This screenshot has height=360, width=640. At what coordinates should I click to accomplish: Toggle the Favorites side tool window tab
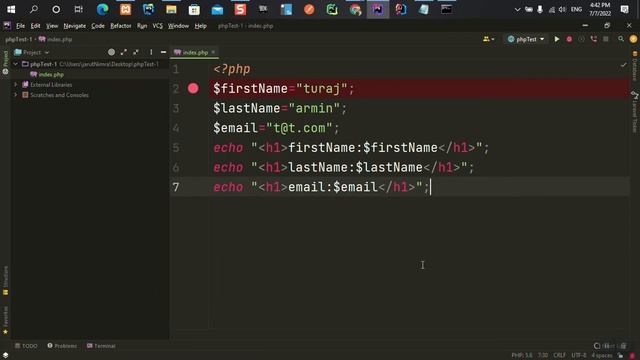pyautogui.click(x=5, y=320)
